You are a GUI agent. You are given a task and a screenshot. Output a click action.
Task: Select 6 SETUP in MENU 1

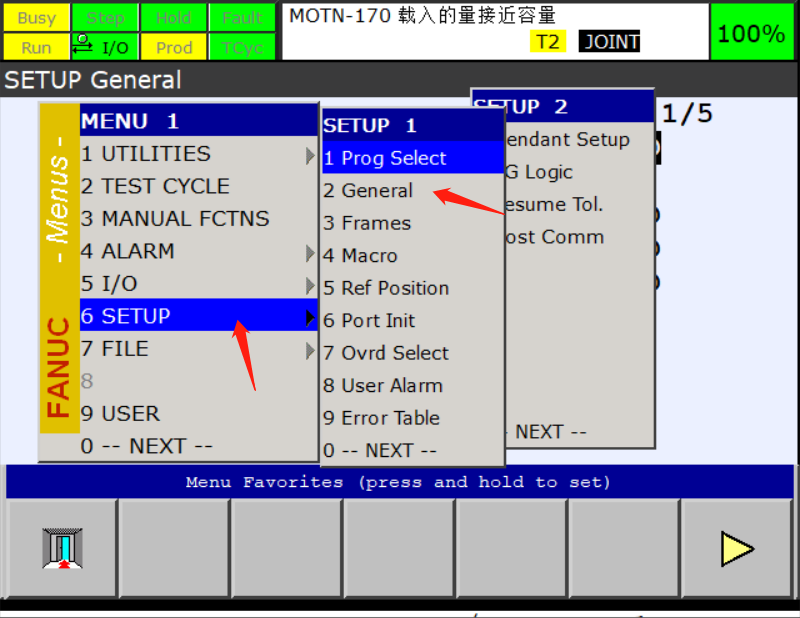pos(198,316)
